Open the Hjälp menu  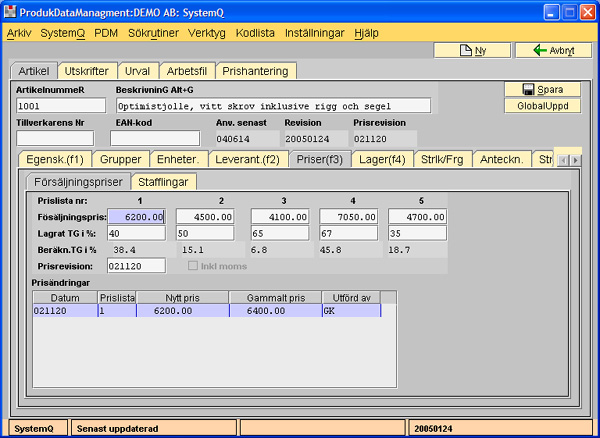coord(366,33)
